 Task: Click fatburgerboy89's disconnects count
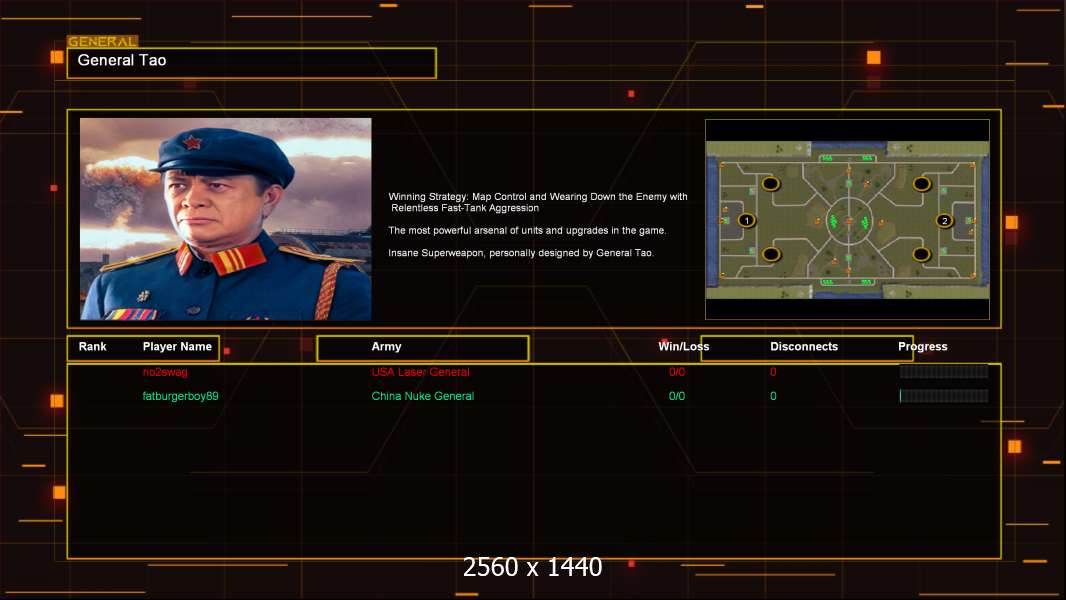click(773, 395)
